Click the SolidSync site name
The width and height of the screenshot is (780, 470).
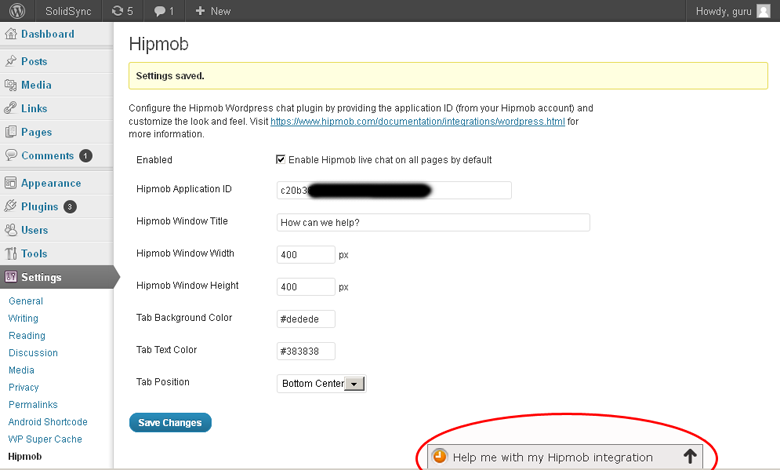tap(68, 11)
